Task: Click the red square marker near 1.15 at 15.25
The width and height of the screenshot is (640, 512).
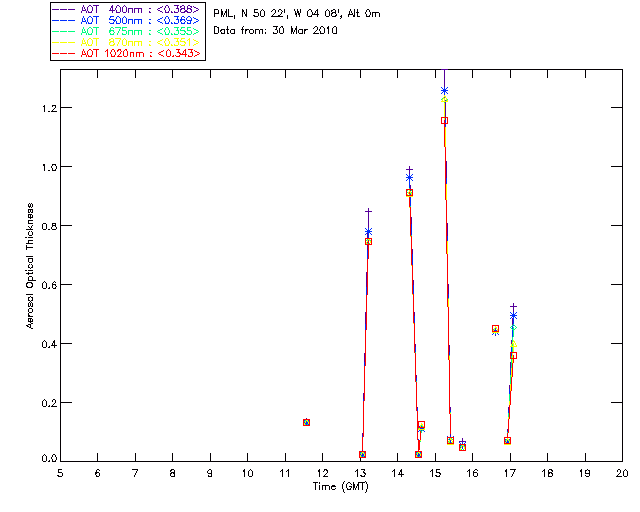Action: tap(444, 120)
